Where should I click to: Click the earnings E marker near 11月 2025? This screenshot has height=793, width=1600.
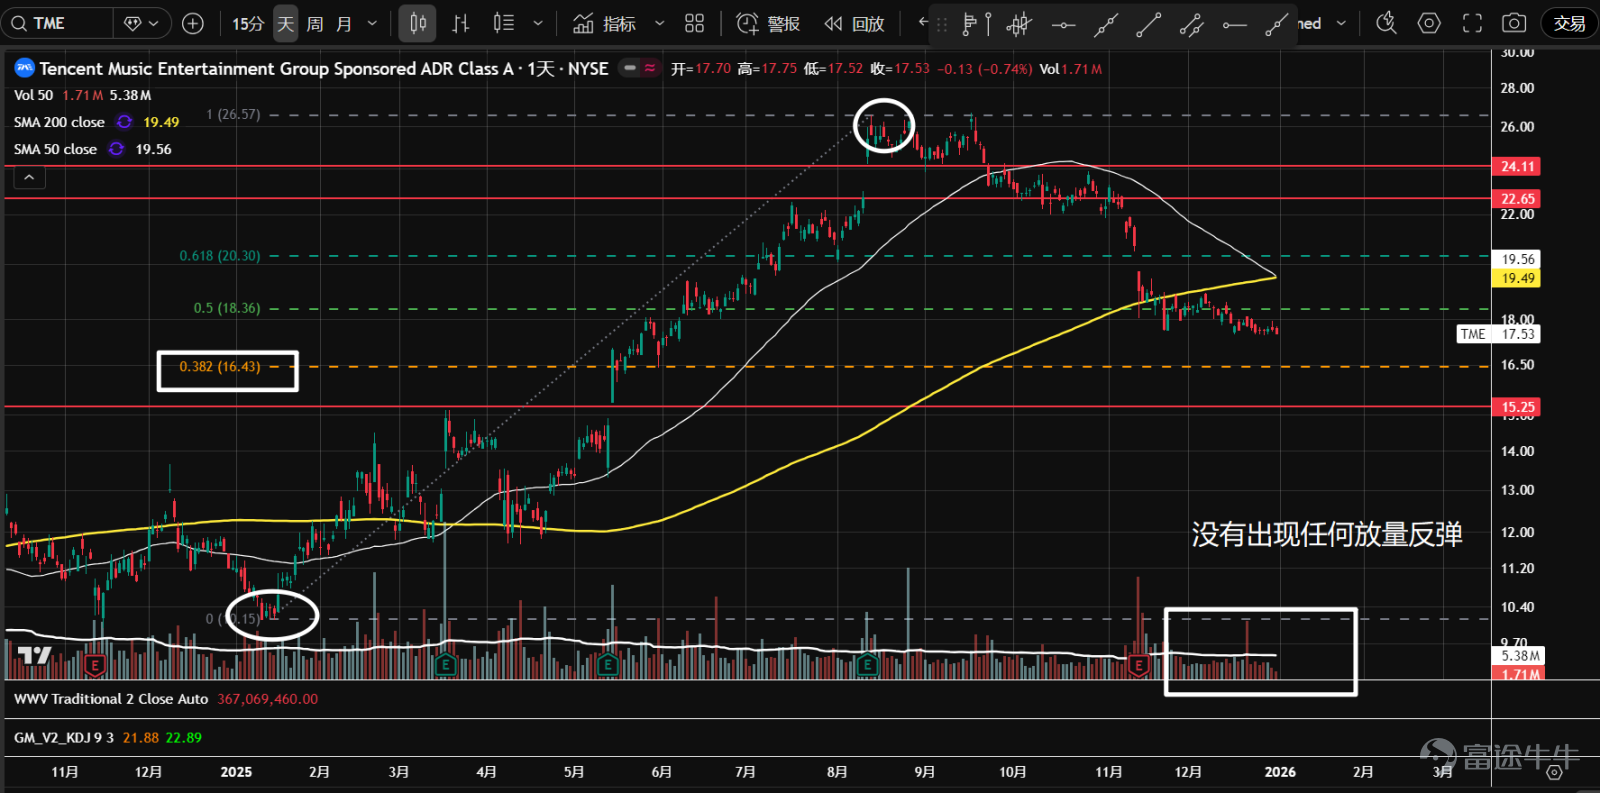pyautogui.click(x=1138, y=665)
